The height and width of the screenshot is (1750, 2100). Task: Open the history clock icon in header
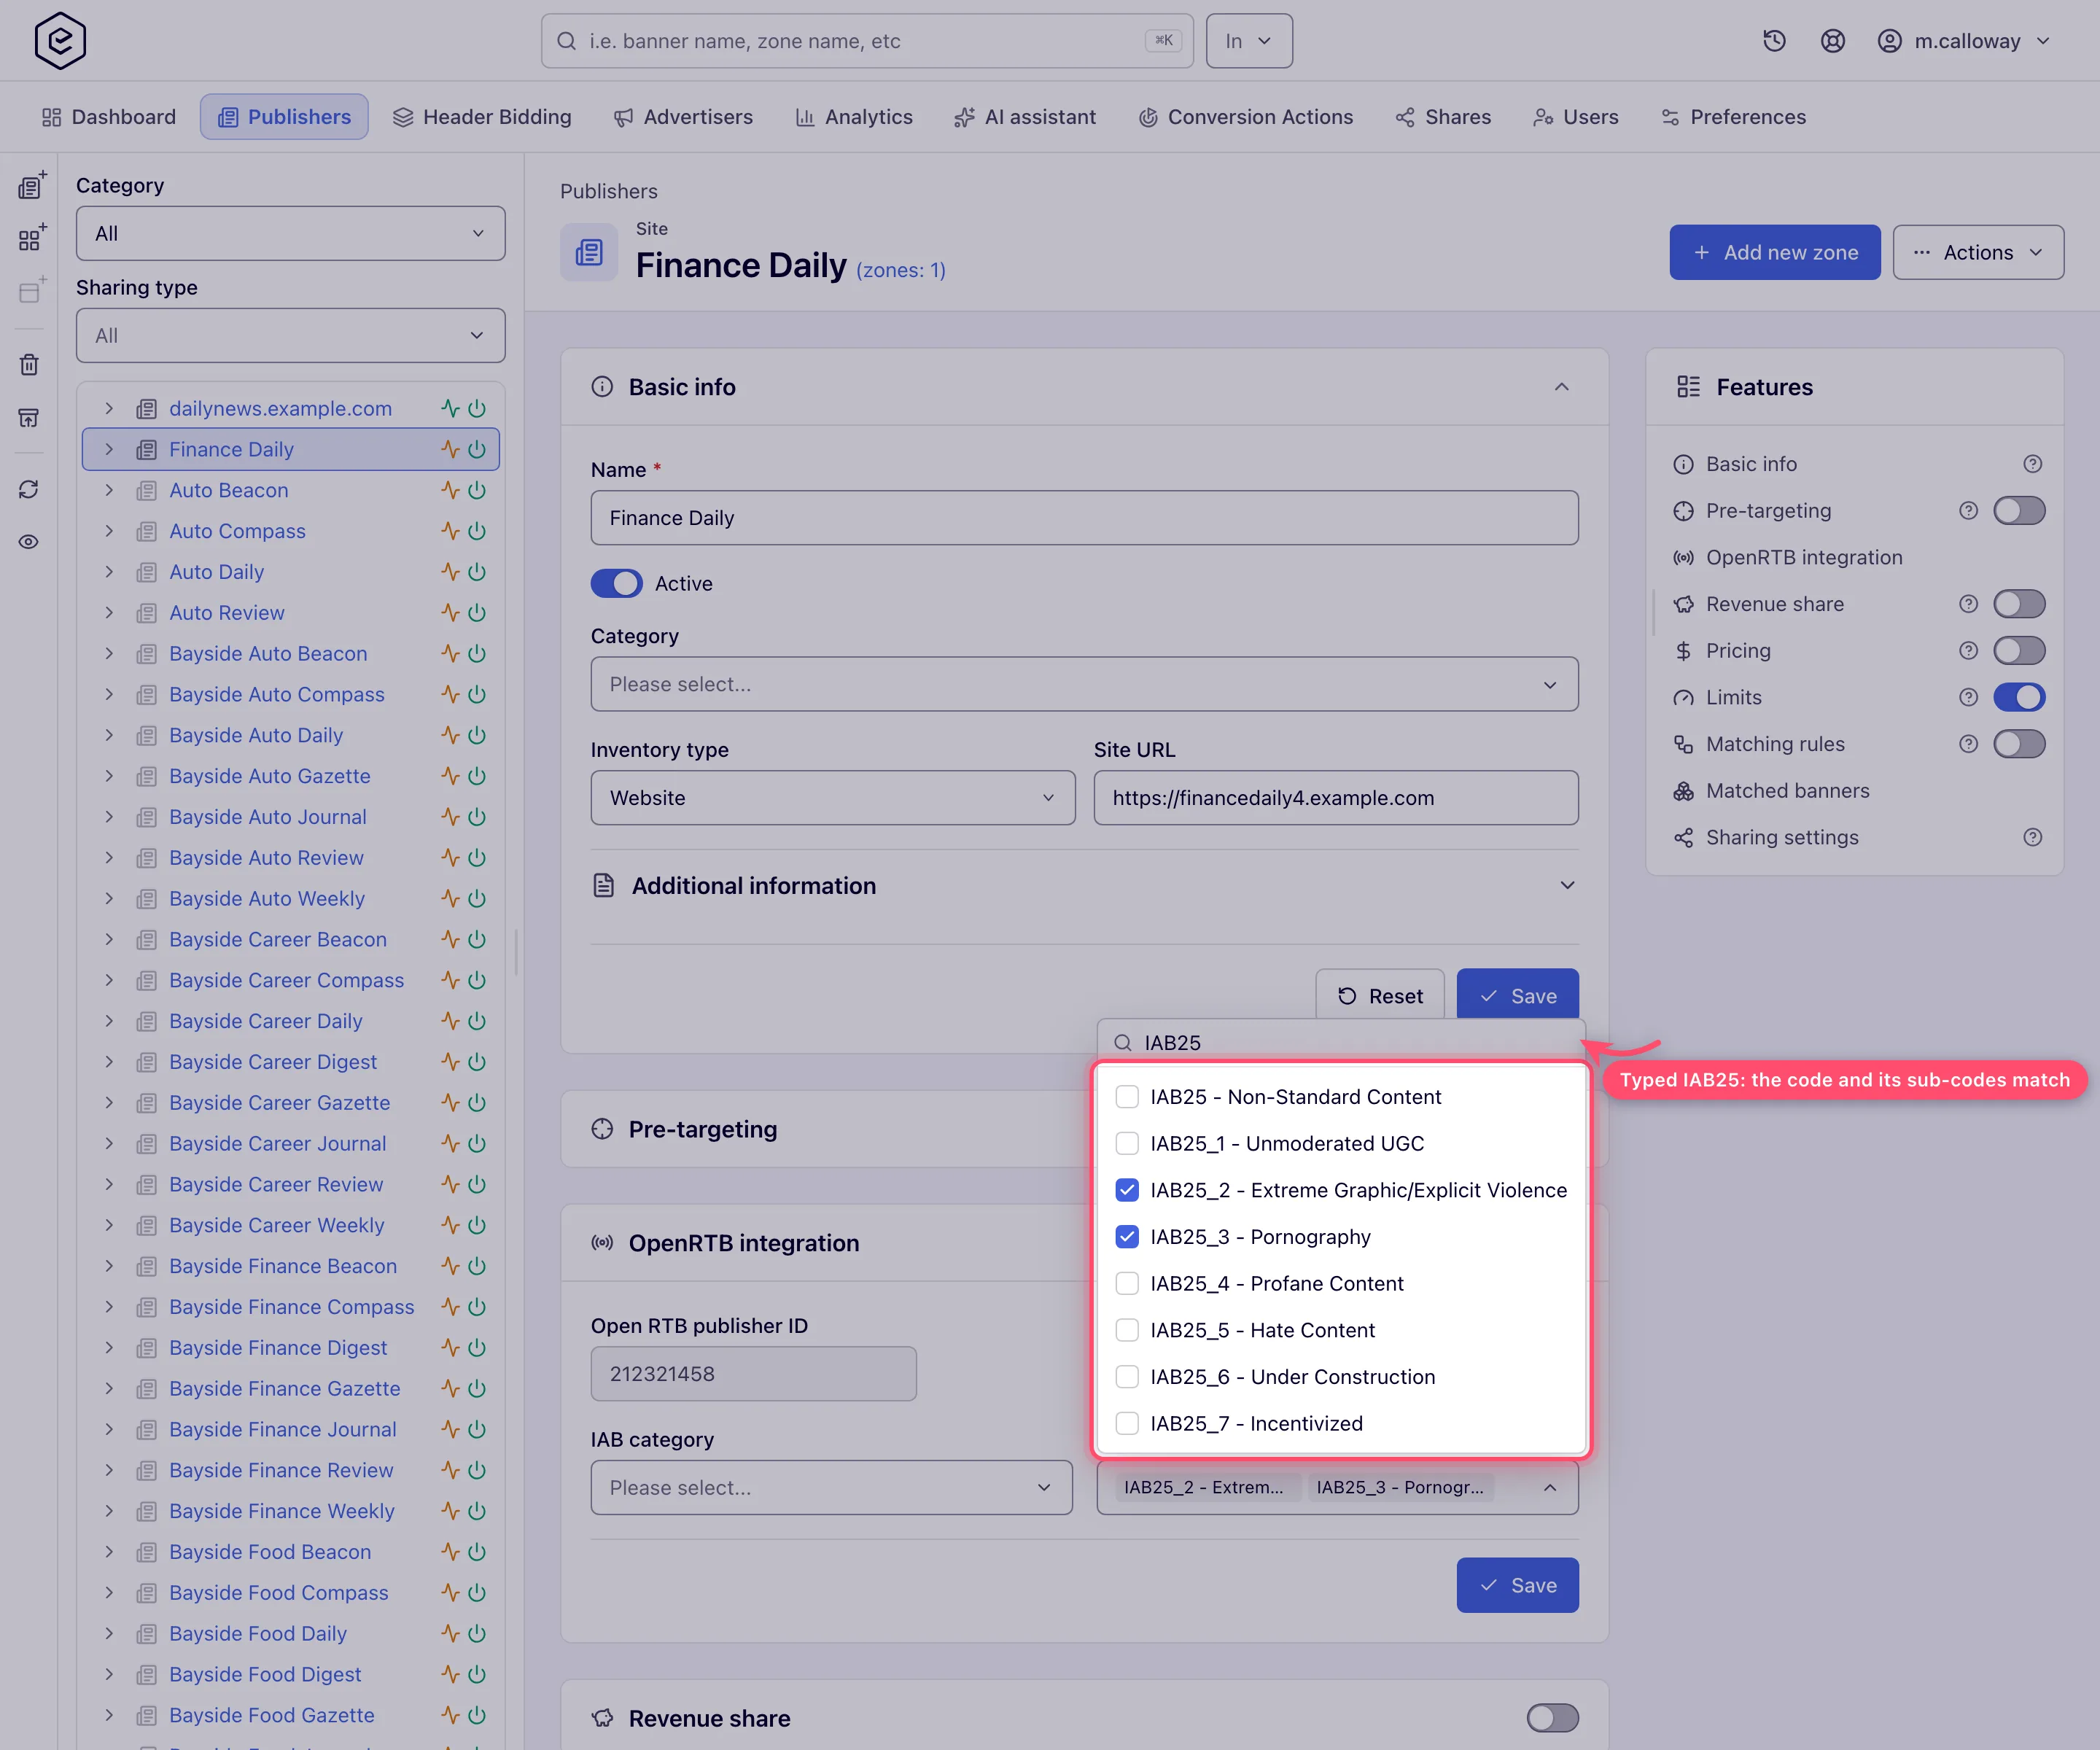point(1774,41)
